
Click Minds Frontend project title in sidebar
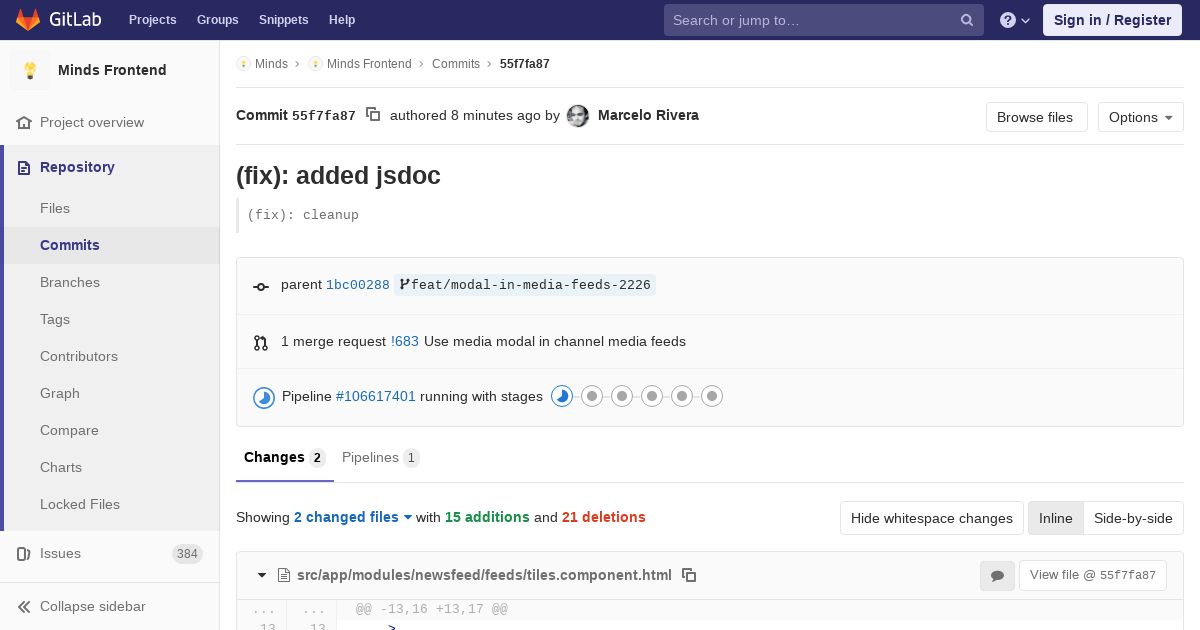click(112, 70)
